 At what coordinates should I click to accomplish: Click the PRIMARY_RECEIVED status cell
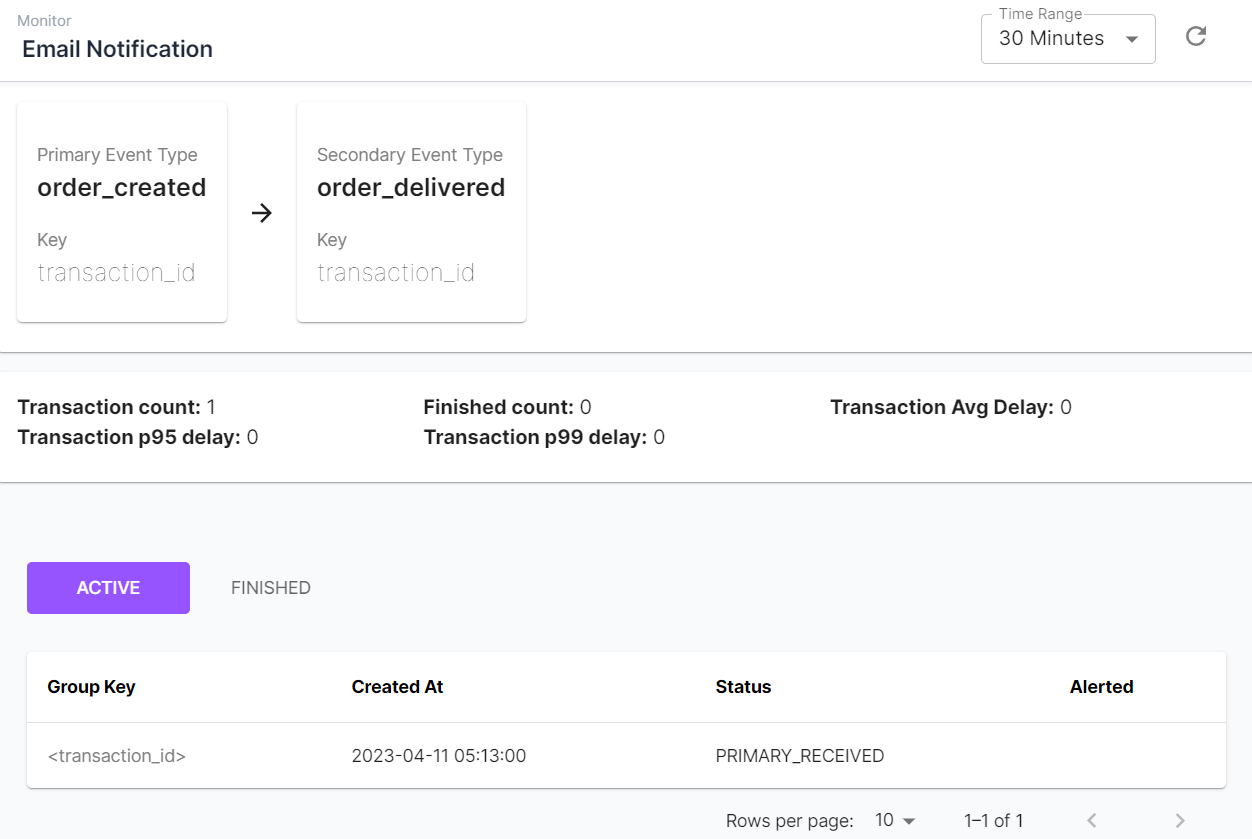799,756
